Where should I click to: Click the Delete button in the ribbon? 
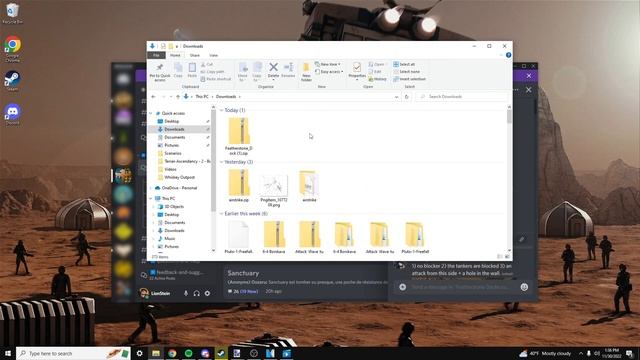coord(273,70)
